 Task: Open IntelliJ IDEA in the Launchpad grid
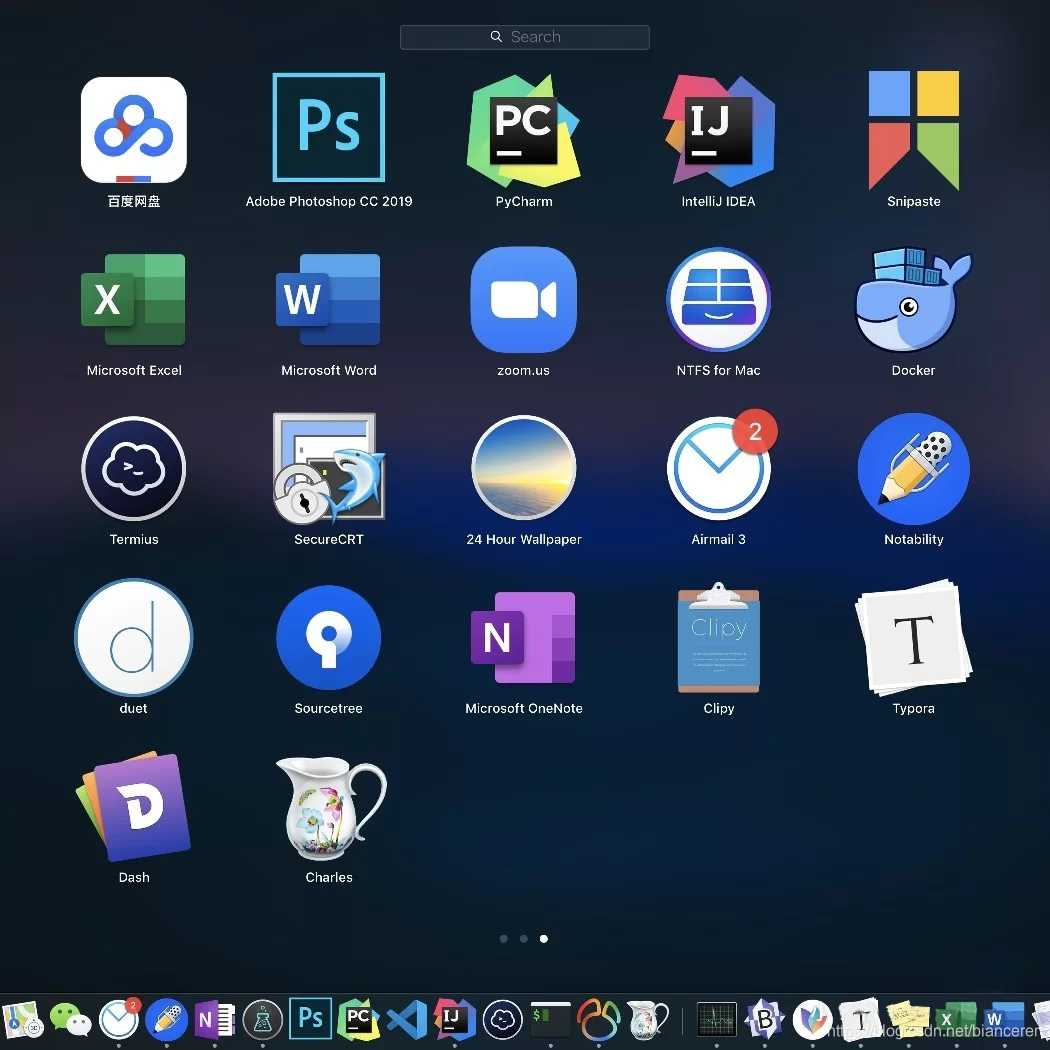719,130
